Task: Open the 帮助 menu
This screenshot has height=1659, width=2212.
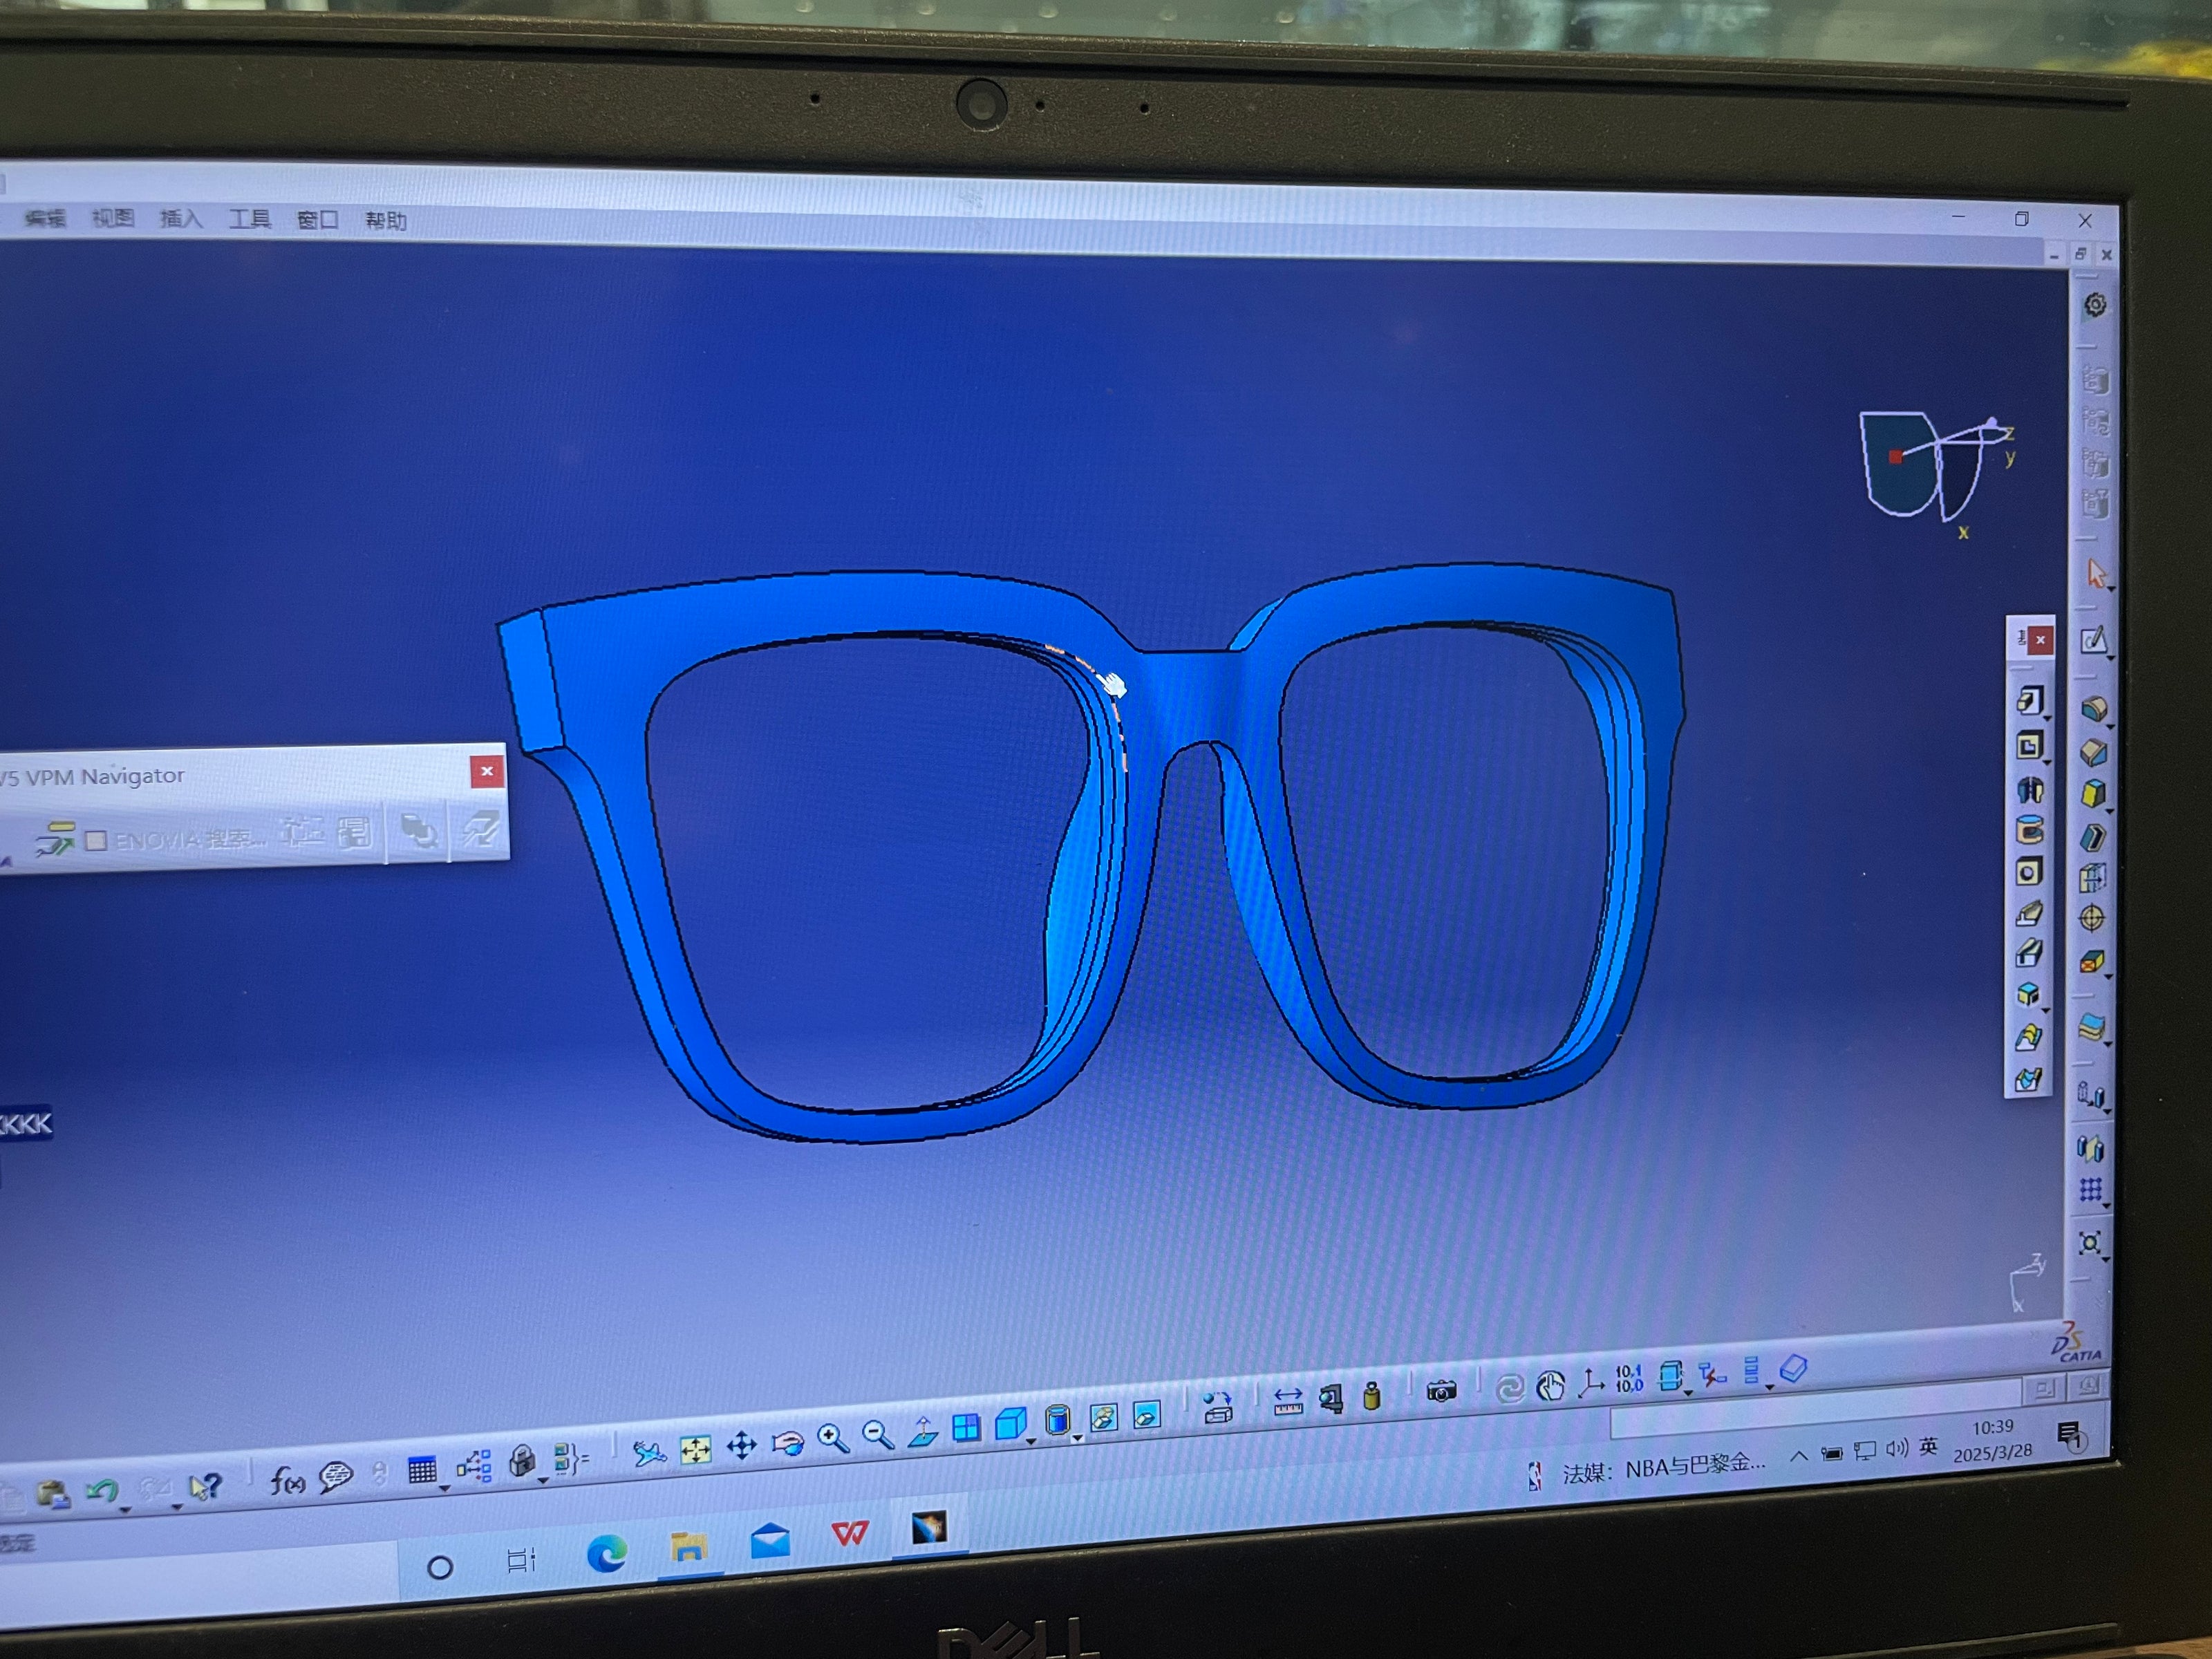Action: (x=386, y=221)
